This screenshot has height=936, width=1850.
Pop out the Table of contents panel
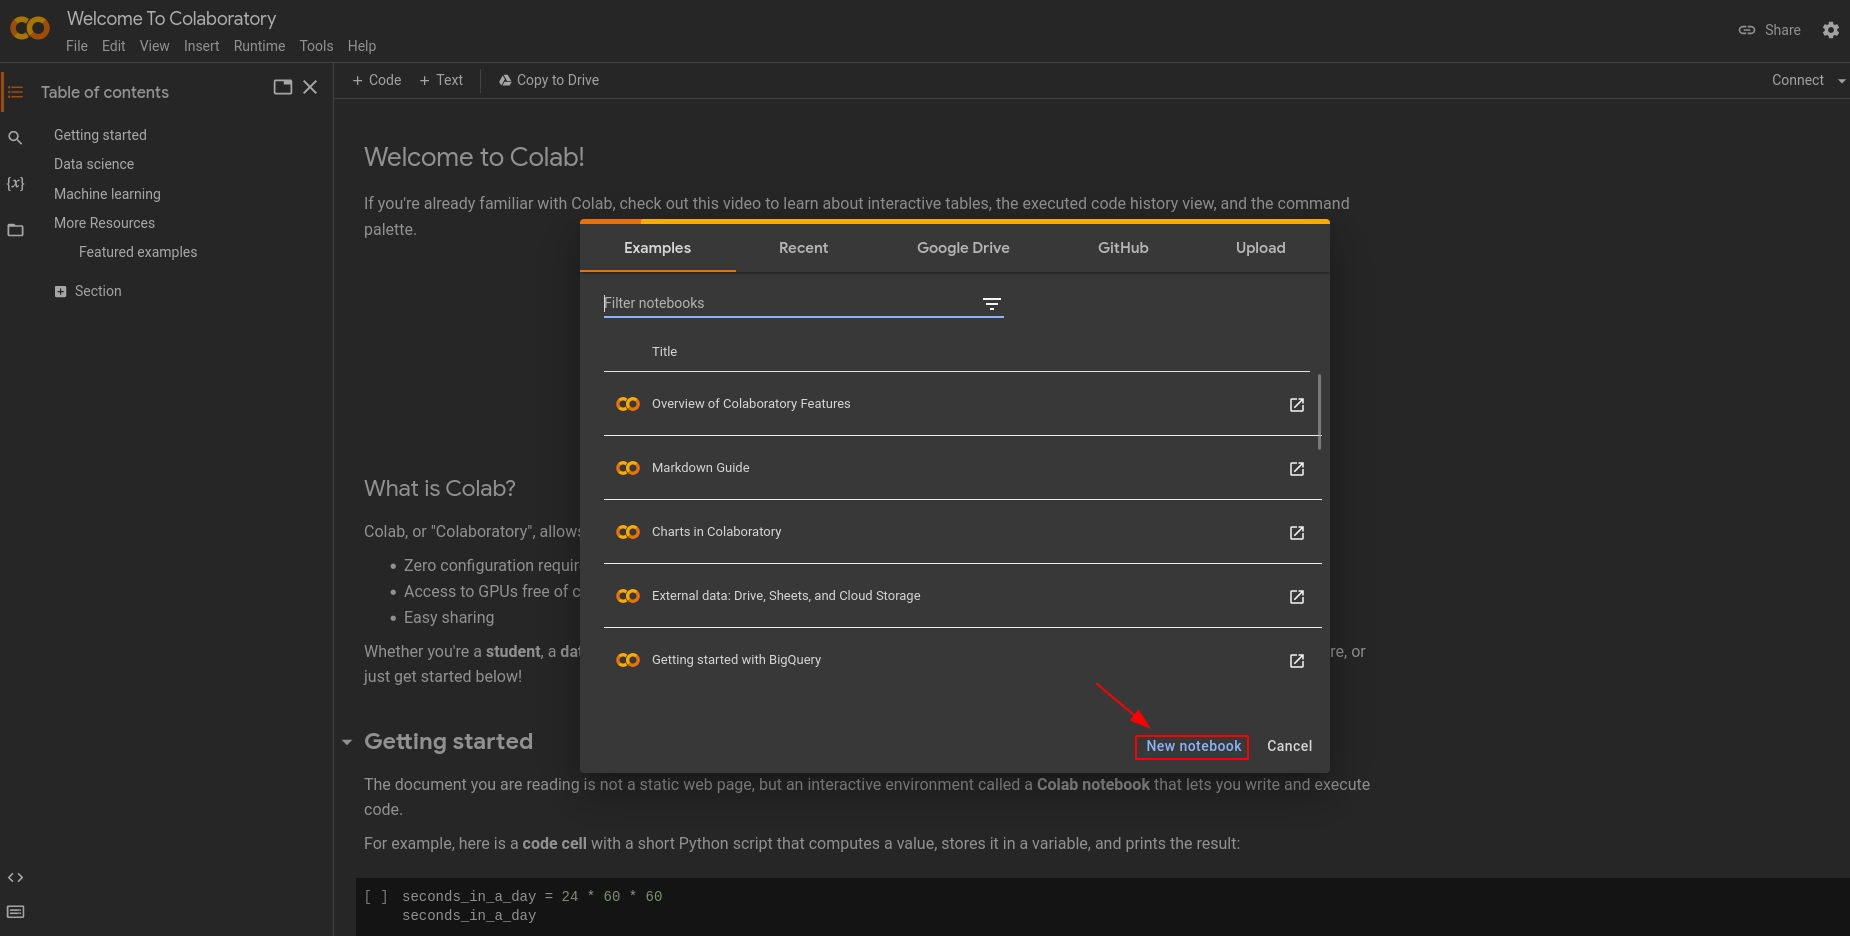coord(283,87)
